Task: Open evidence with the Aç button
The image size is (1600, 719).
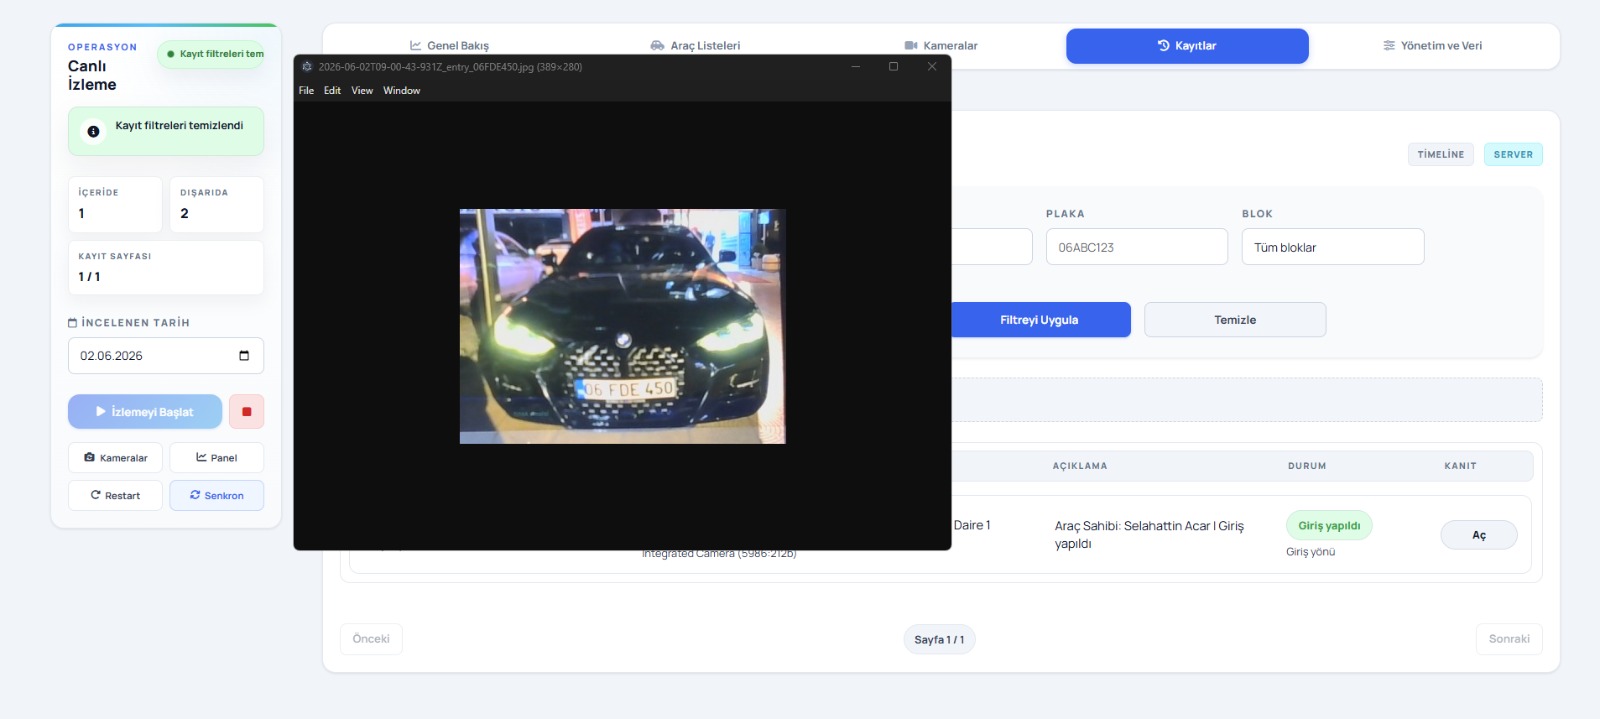Action: pos(1479,535)
